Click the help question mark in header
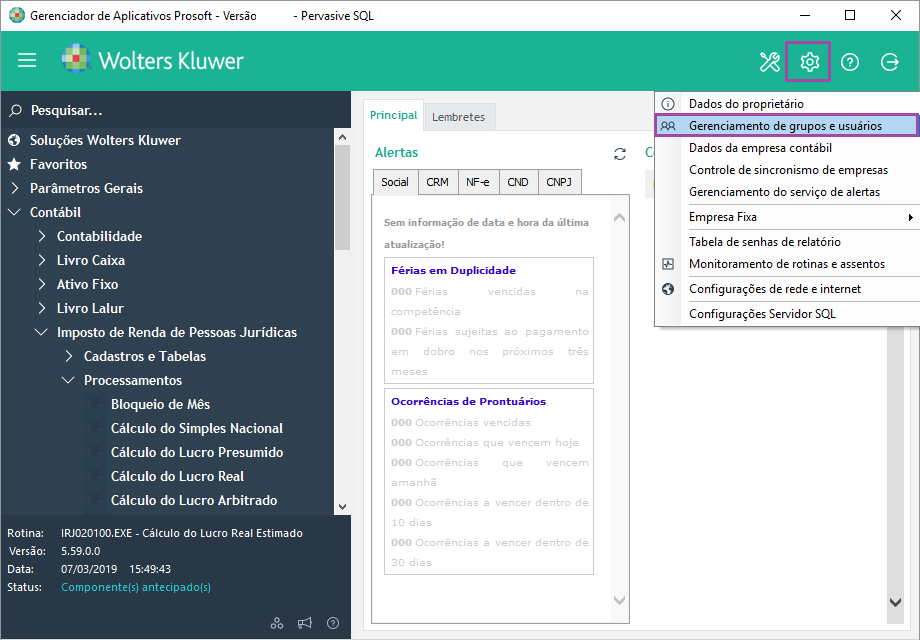The image size is (920, 640). (x=850, y=62)
